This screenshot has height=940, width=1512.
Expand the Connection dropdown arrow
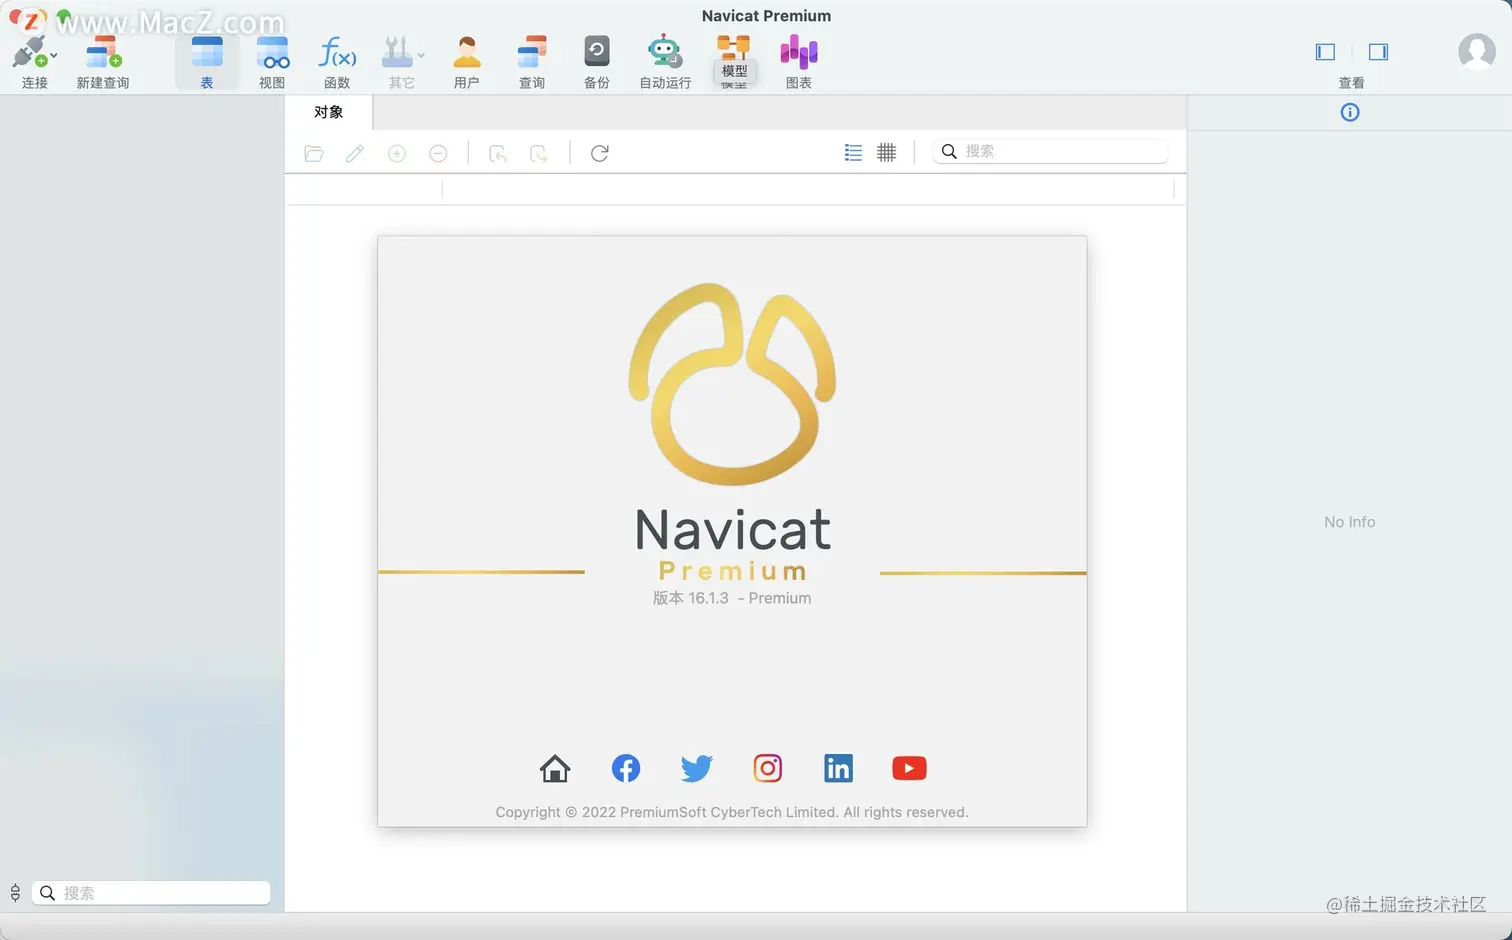pos(54,55)
